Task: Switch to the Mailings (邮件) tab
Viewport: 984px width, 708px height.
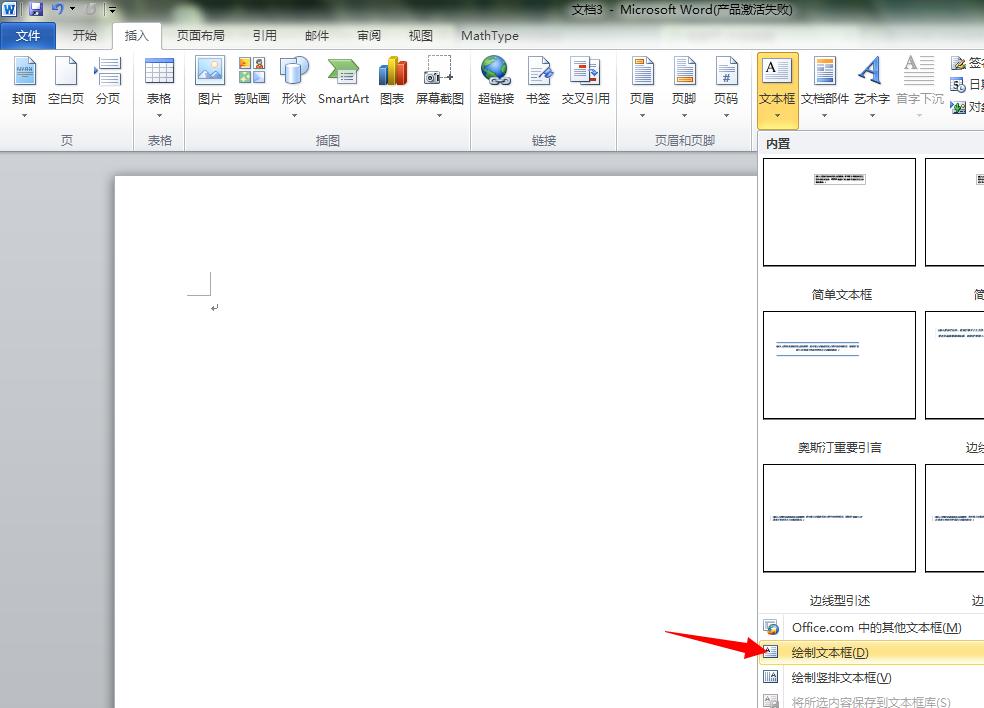Action: [316, 36]
